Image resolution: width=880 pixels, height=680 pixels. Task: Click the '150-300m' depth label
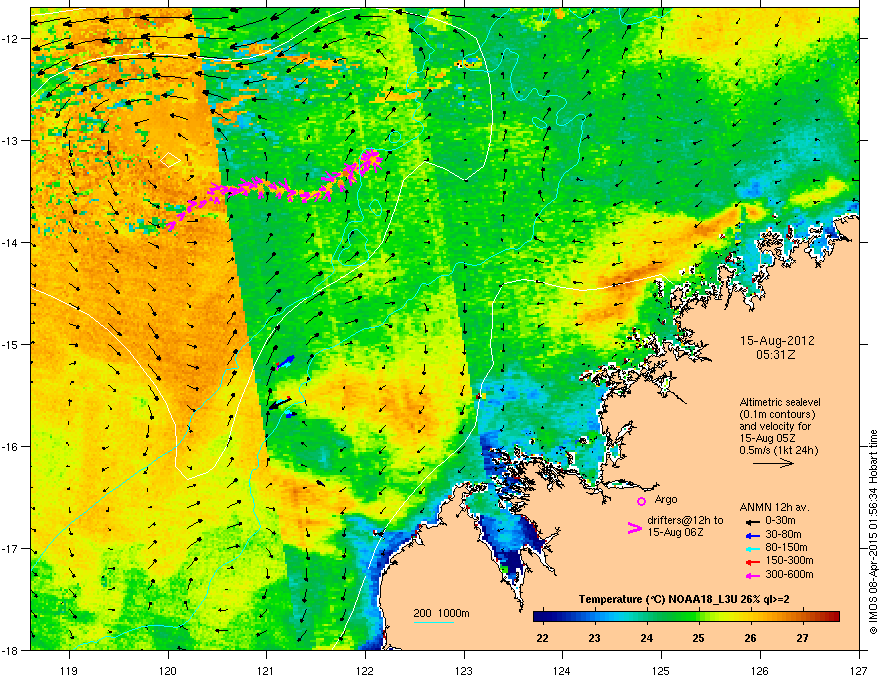click(789, 560)
